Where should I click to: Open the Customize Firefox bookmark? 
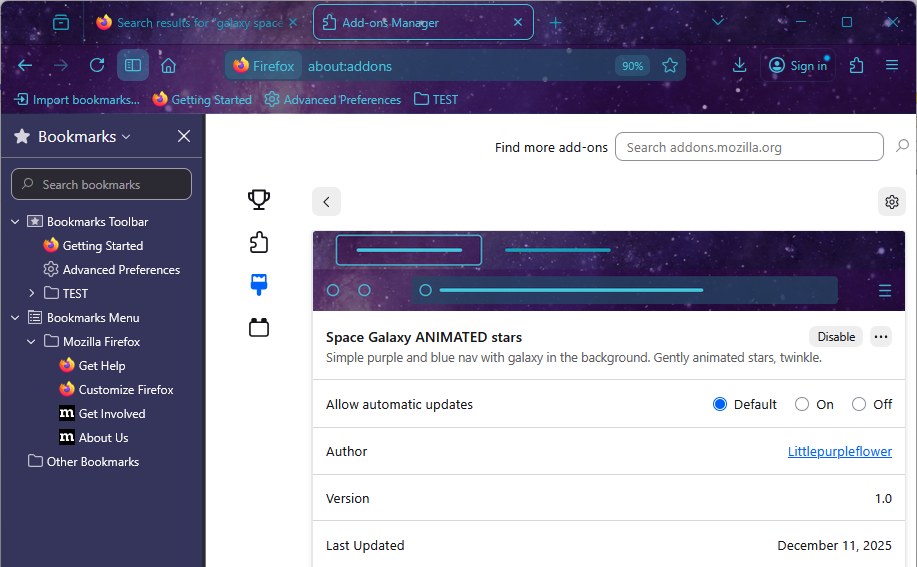tap(116, 389)
